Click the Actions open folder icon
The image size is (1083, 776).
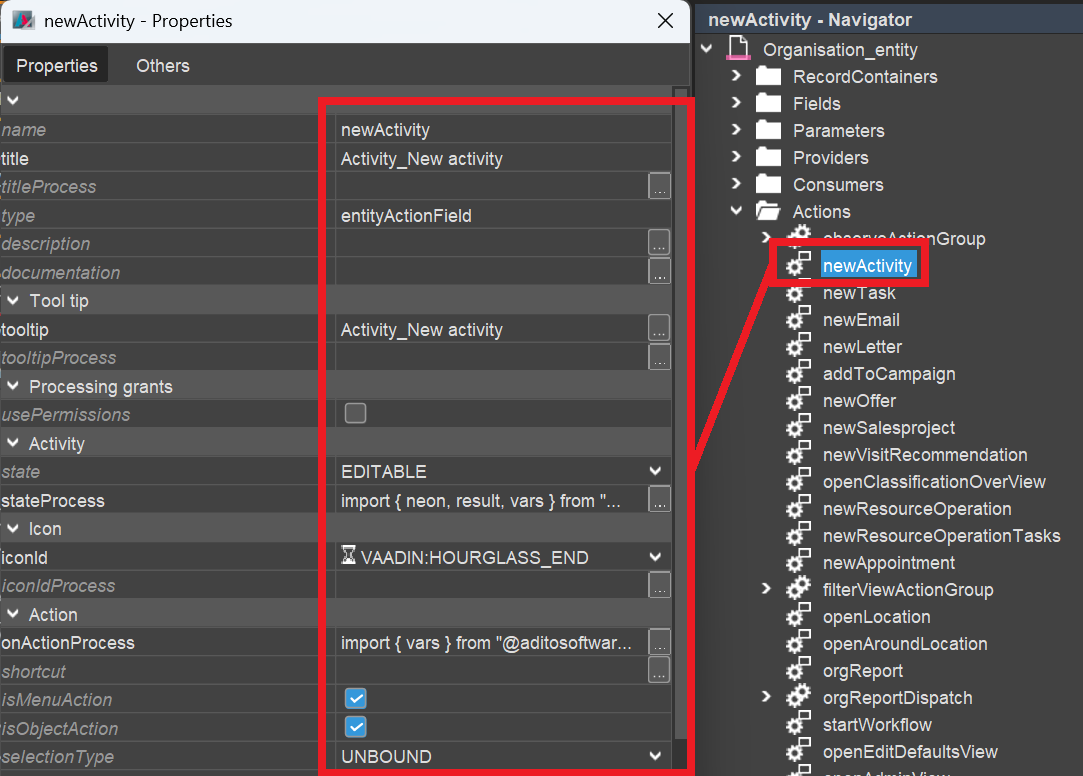click(767, 212)
